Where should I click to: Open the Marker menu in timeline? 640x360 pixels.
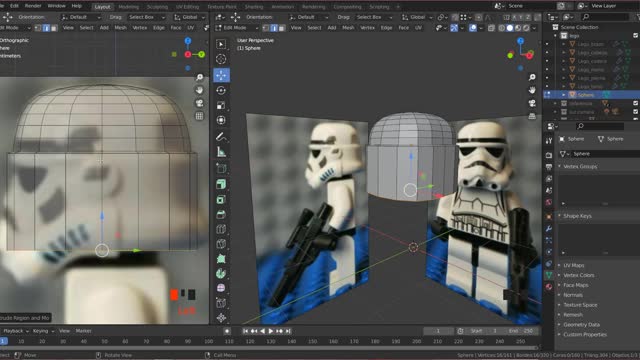[83, 331]
